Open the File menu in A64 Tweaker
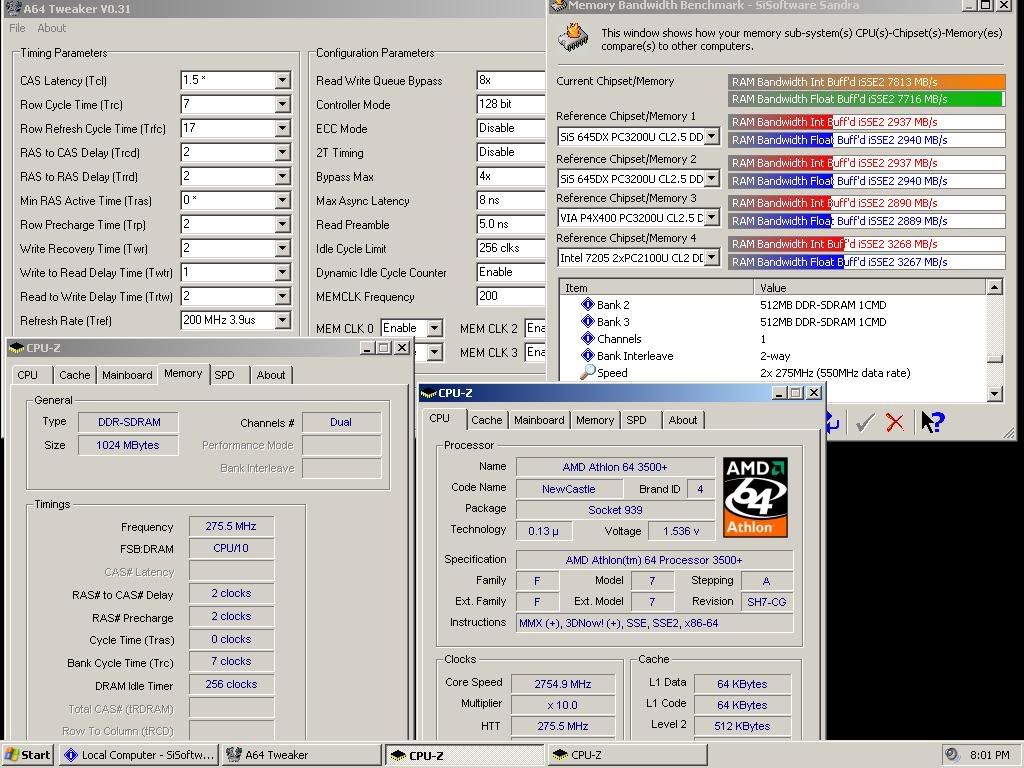The width and height of the screenshot is (1024, 768). click(17, 28)
